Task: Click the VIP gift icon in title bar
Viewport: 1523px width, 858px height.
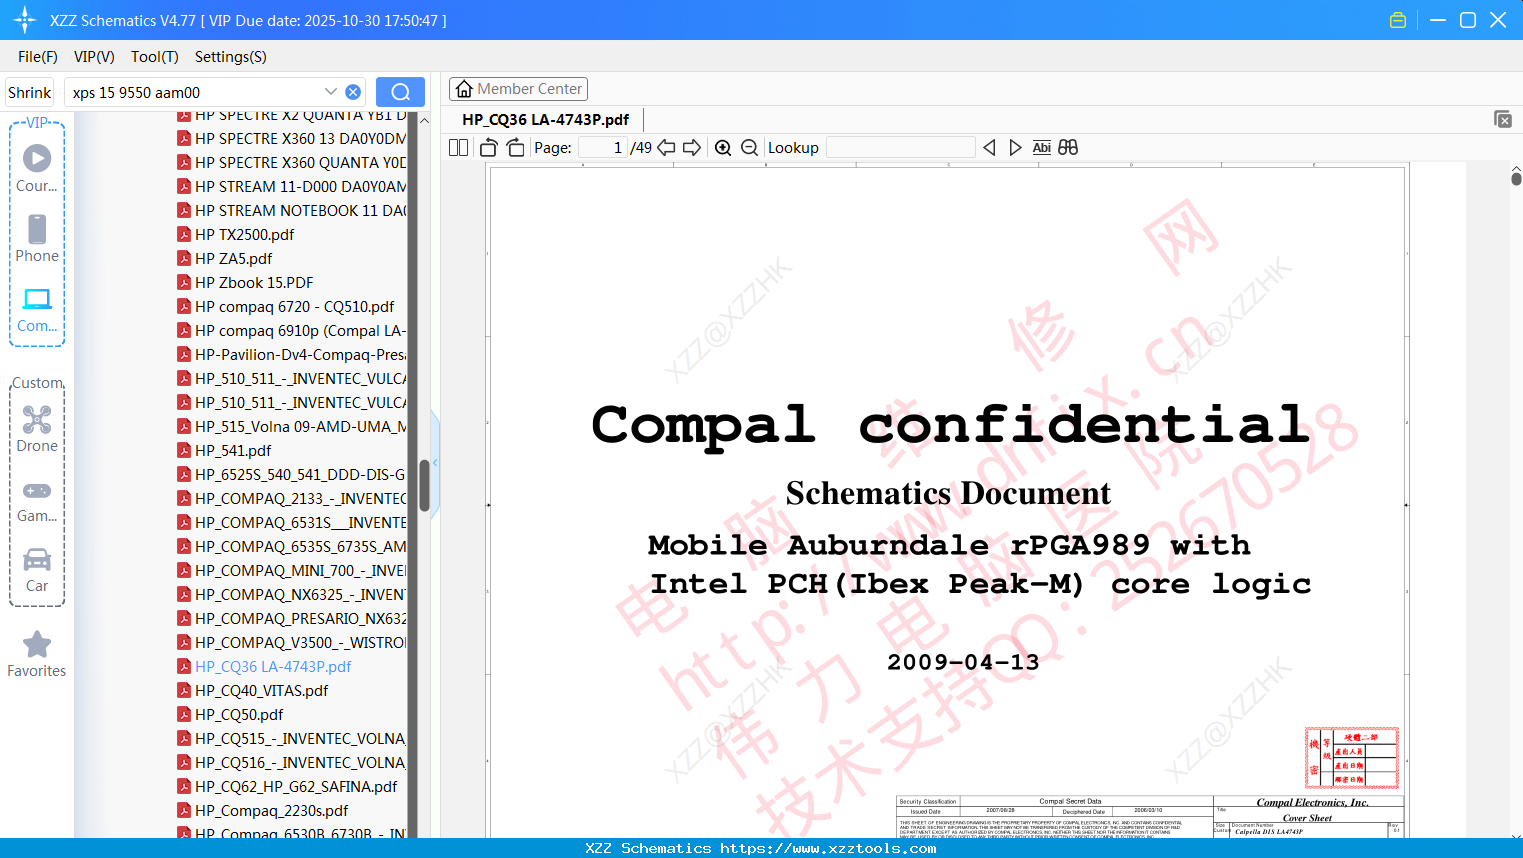Action: tap(1398, 20)
